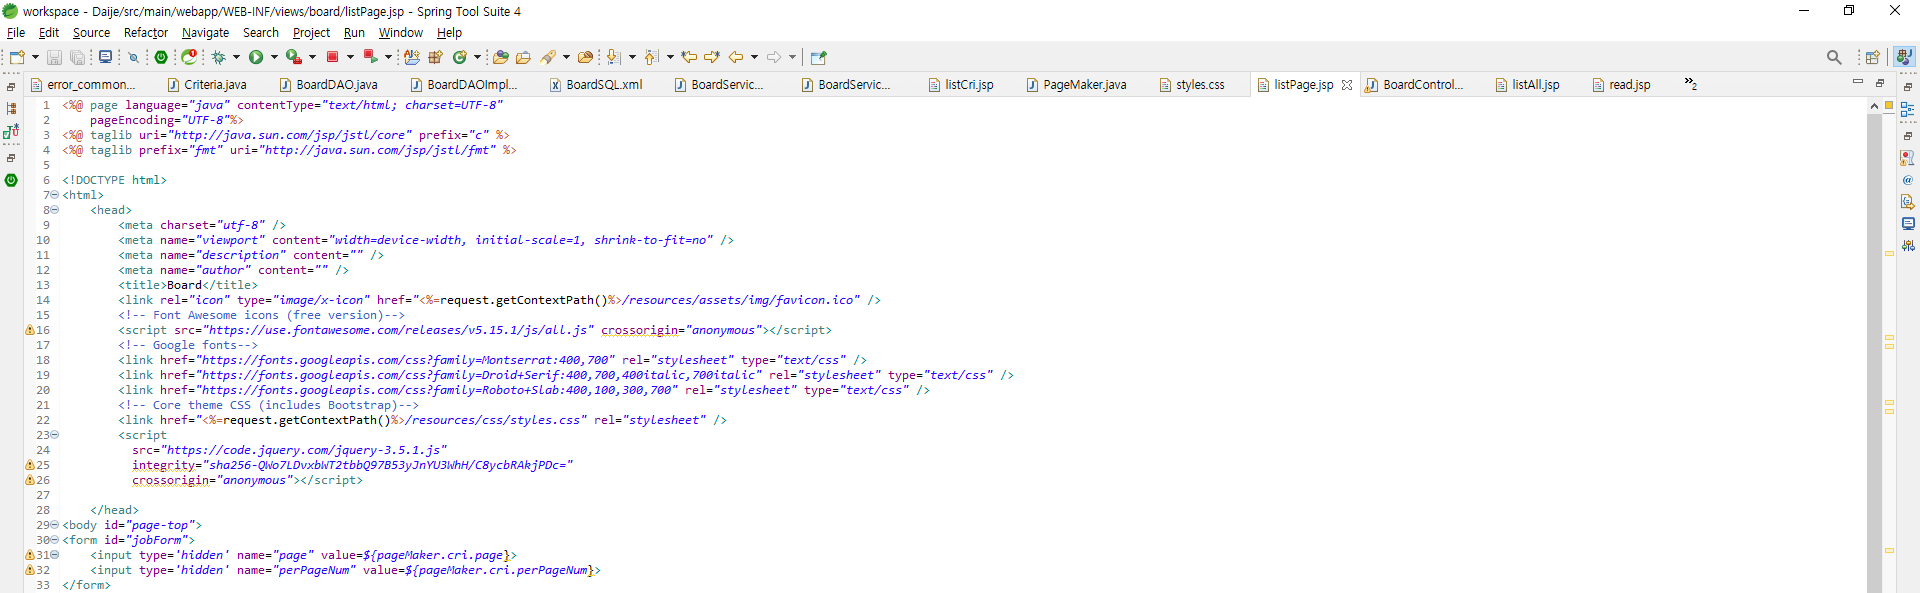Click the Open Type icon
The width and height of the screenshot is (1920, 593).
(x=501, y=57)
